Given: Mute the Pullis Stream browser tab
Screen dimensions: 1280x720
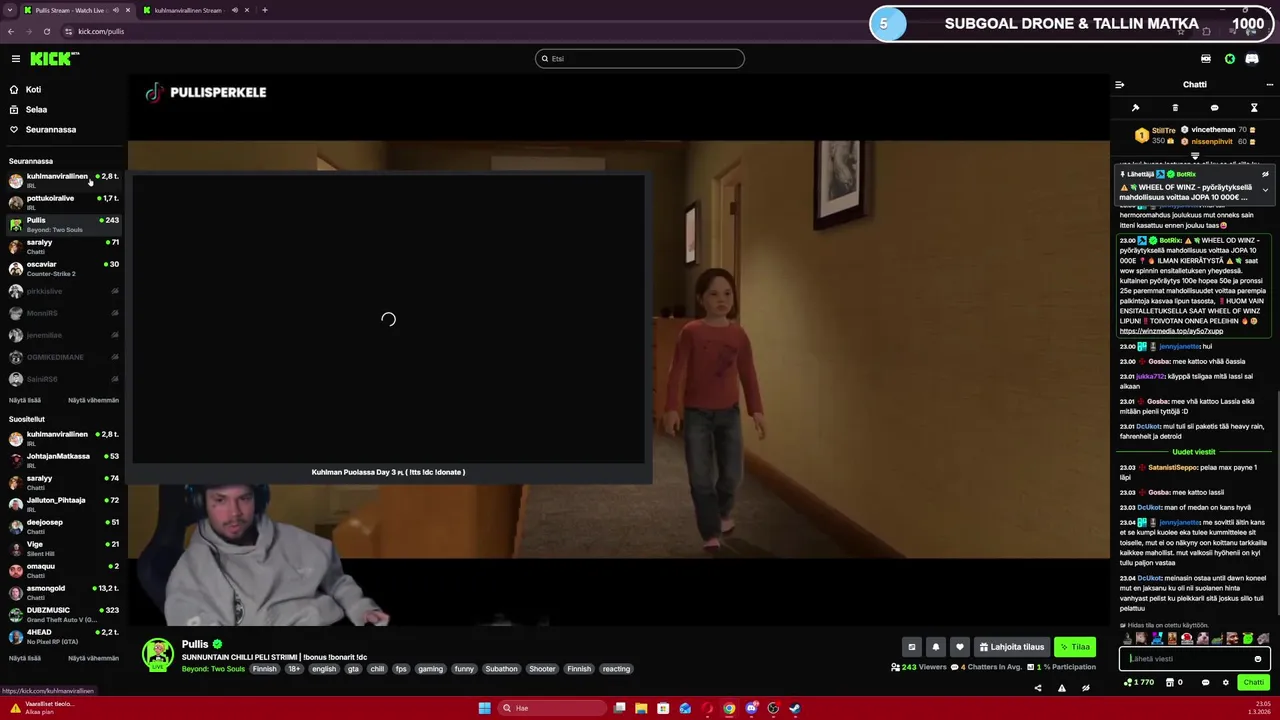Looking at the screenshot, I should coord(116,10).
